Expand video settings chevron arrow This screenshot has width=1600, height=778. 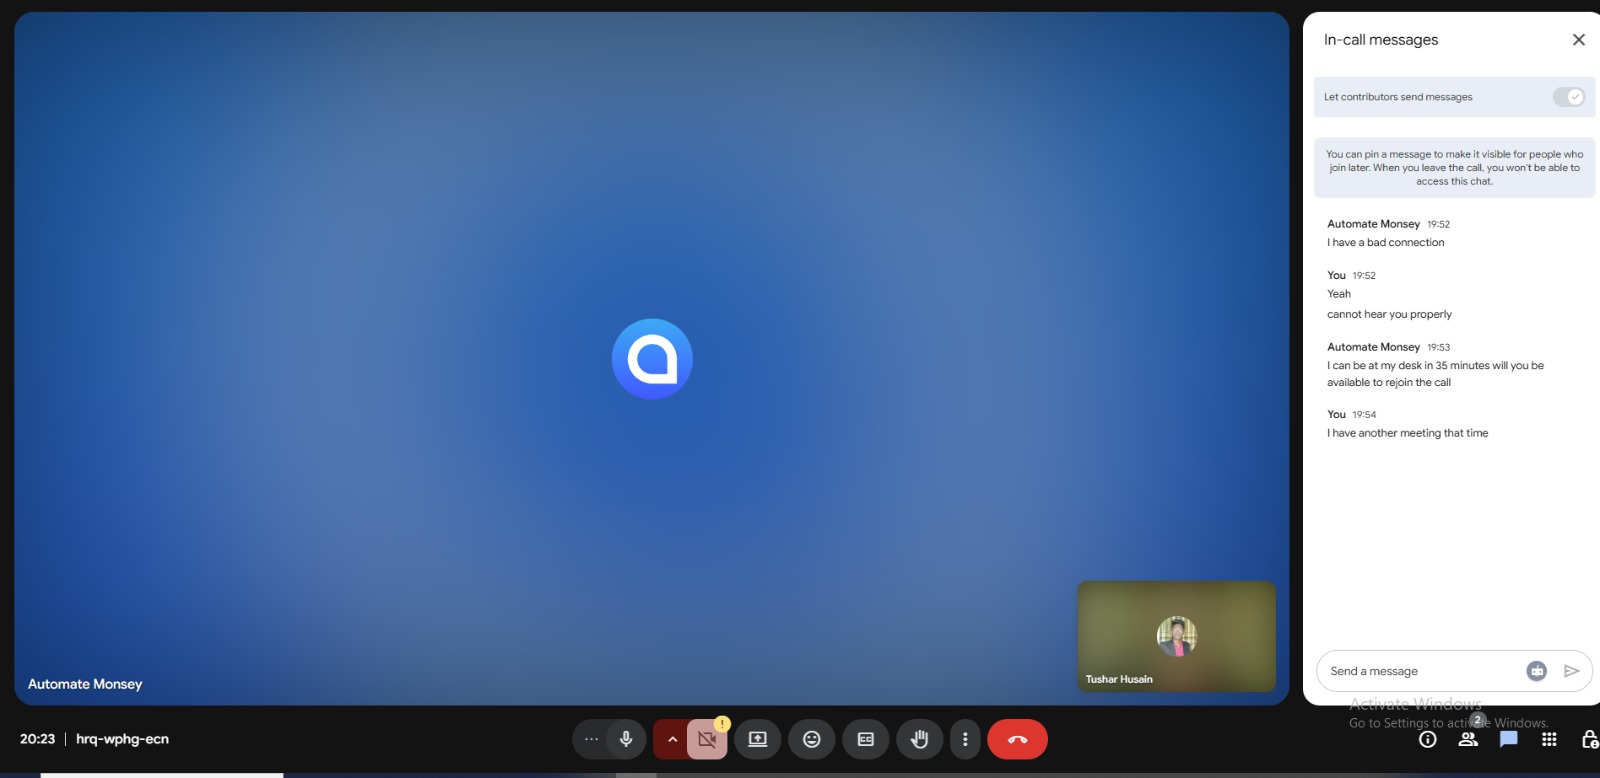(x=672, y=739)
